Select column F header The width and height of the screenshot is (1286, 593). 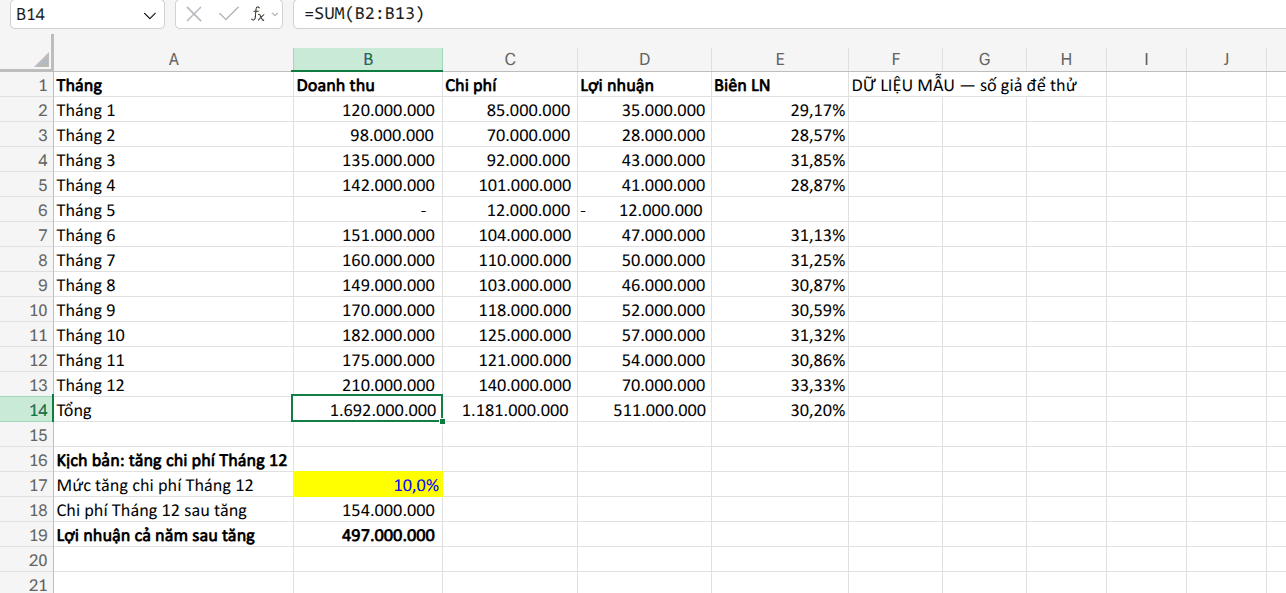(896, 60)
